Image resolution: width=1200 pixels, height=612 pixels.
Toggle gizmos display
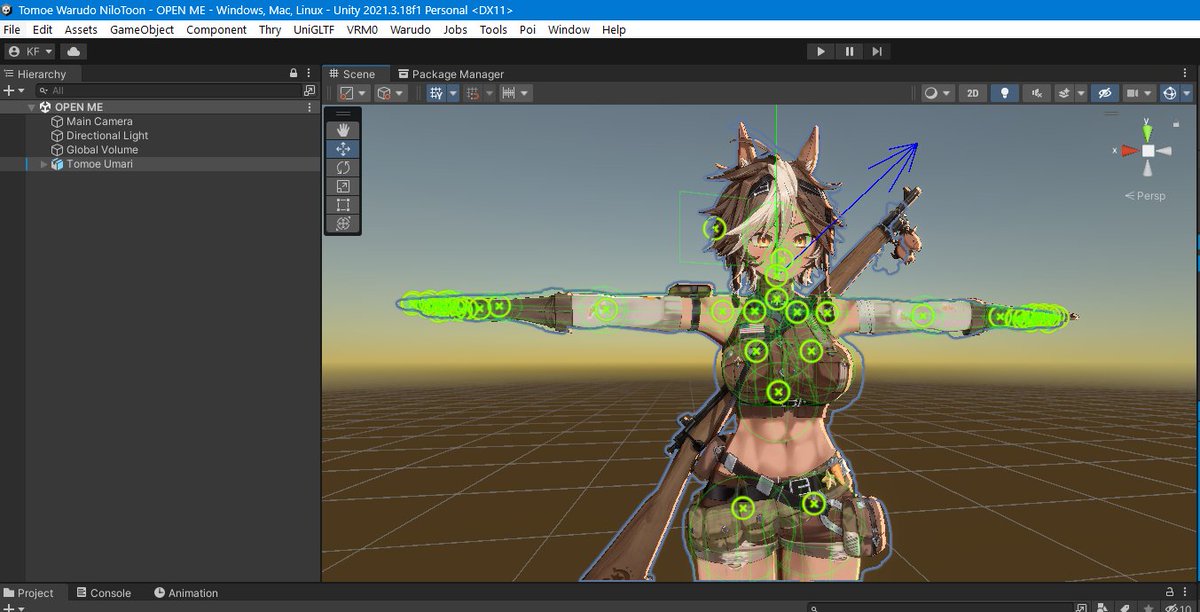click(x=1170, y=93)
